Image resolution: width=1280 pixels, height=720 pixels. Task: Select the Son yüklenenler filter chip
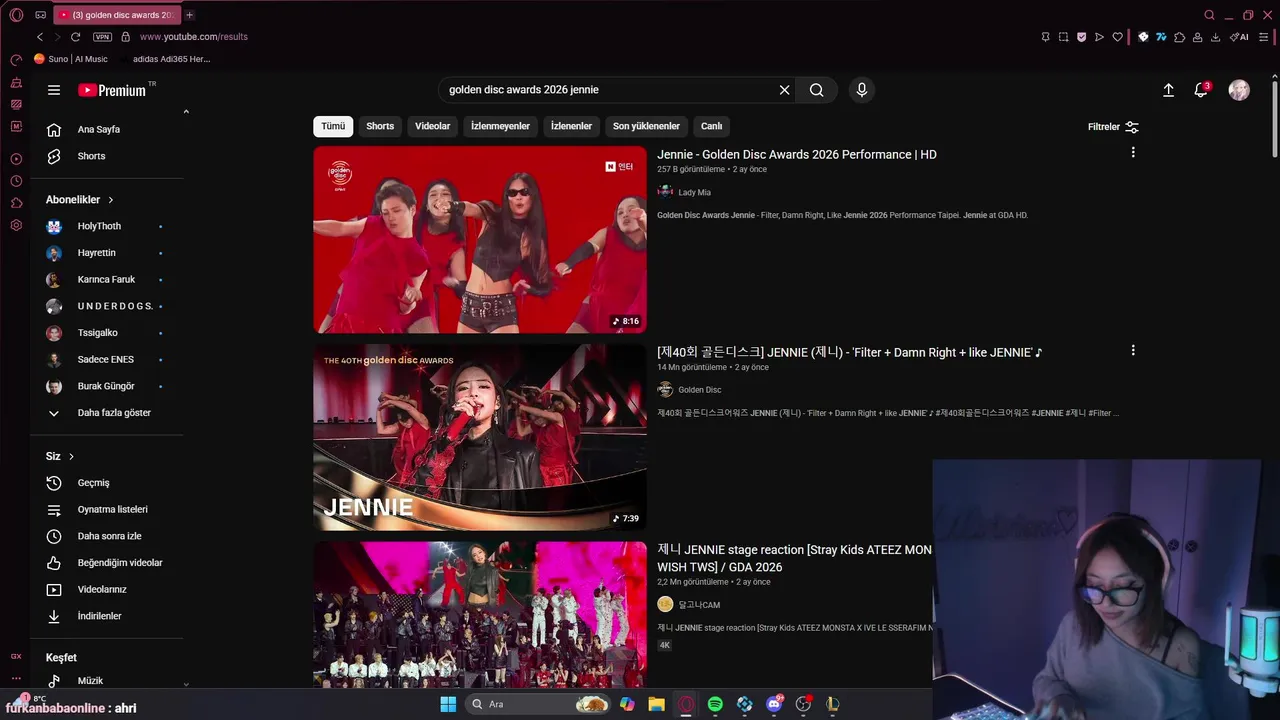pyautogui.click(x=646, y=126)
